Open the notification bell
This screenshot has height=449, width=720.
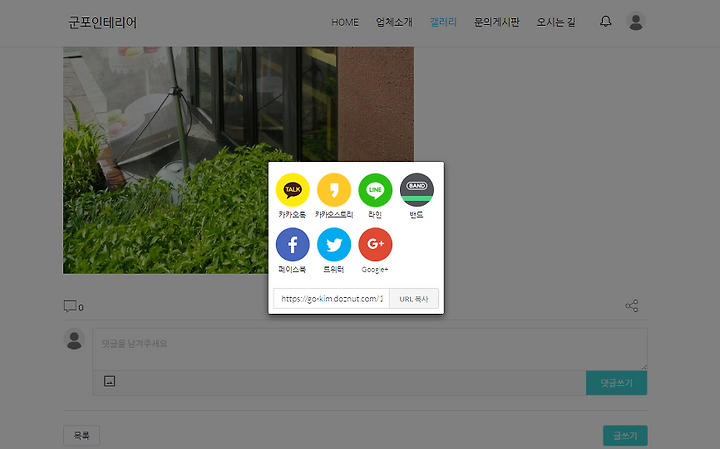(x=606, y=21)
